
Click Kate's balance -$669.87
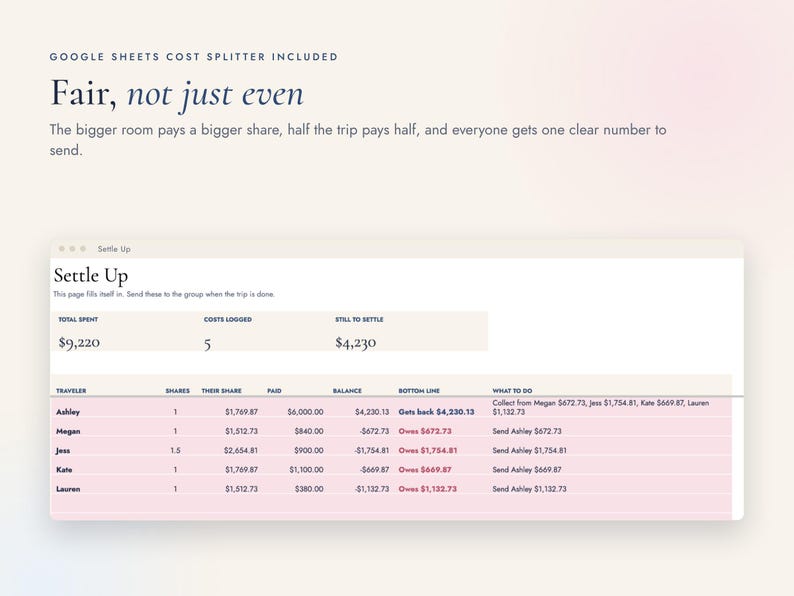click(374, 470)
